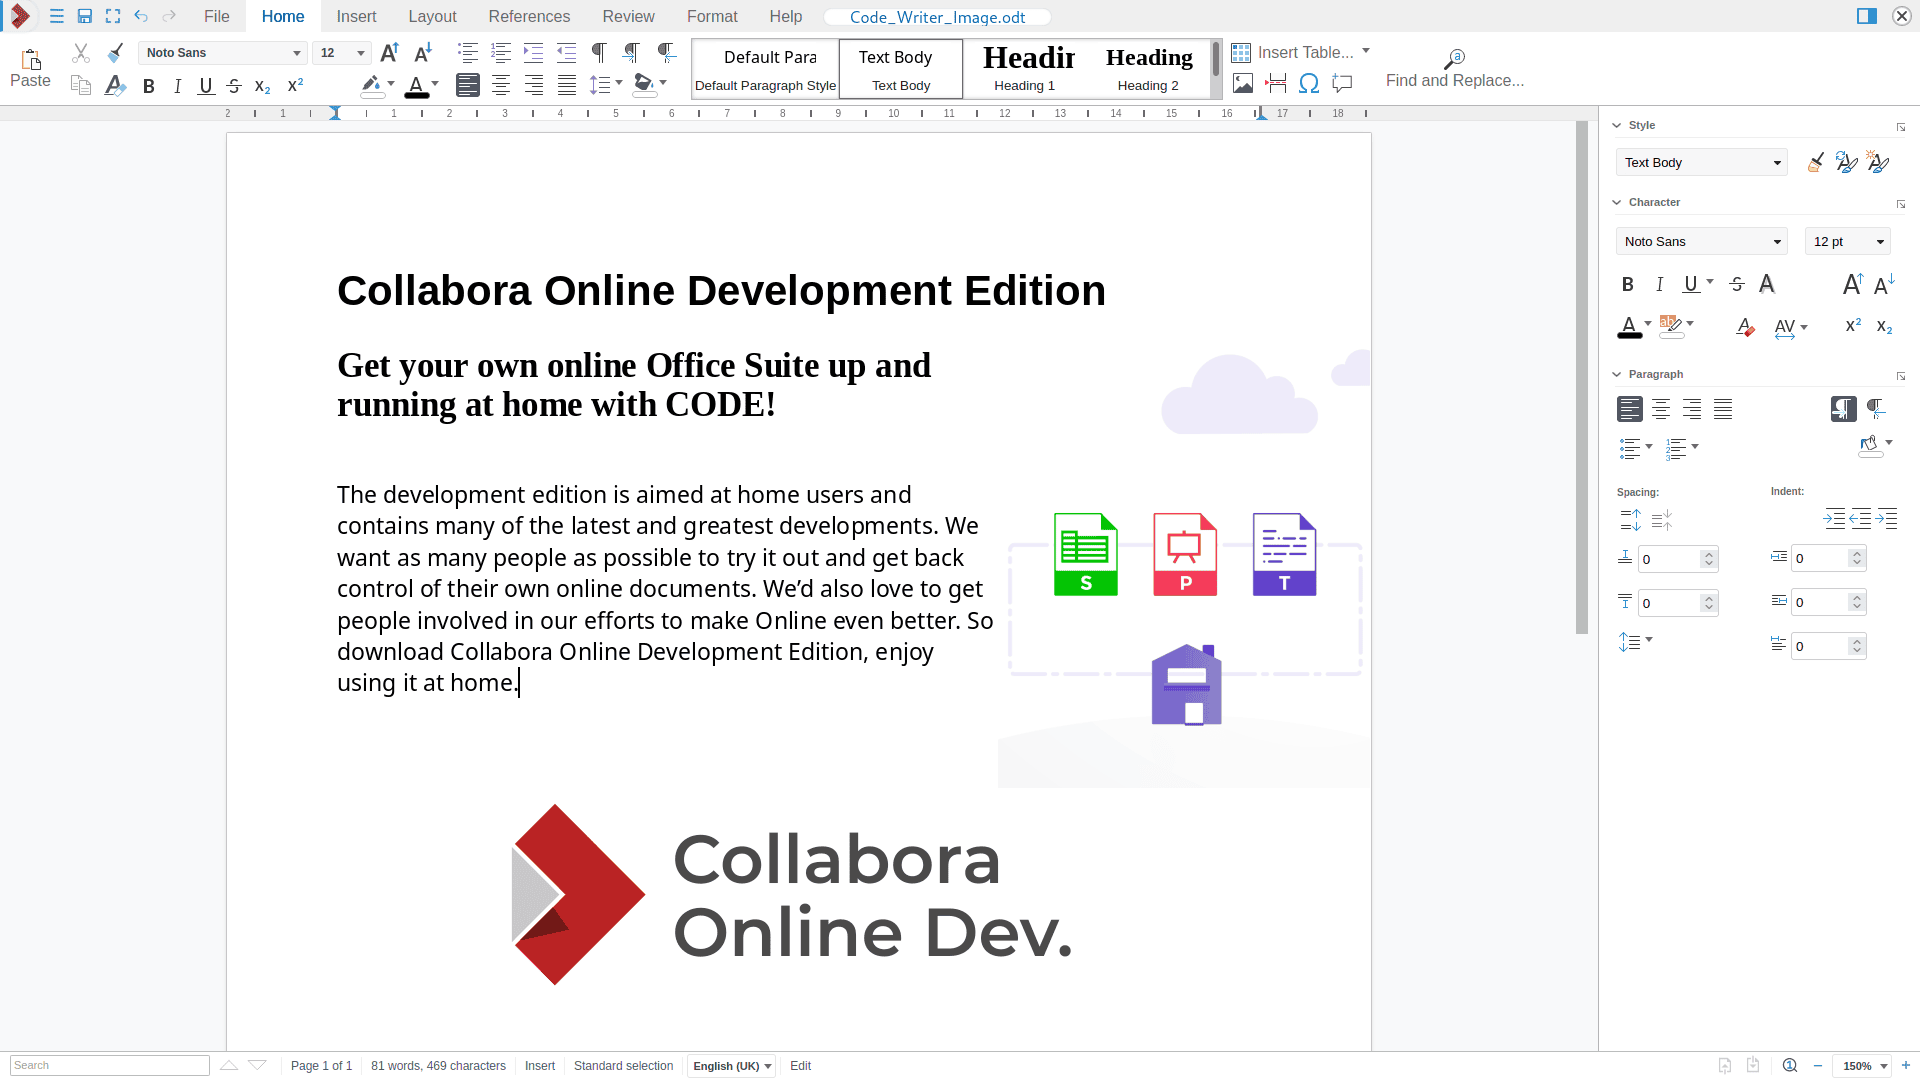Switch to the Layout tab
The image size is (1920, 1080).
pos(432,16)
